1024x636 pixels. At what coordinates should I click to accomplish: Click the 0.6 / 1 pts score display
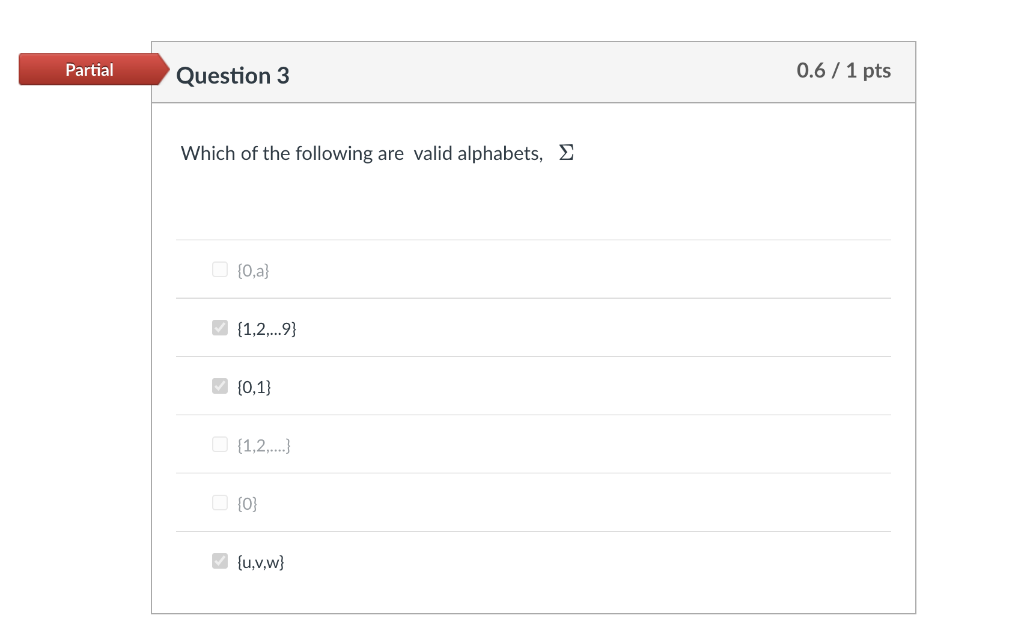point(843,71)
